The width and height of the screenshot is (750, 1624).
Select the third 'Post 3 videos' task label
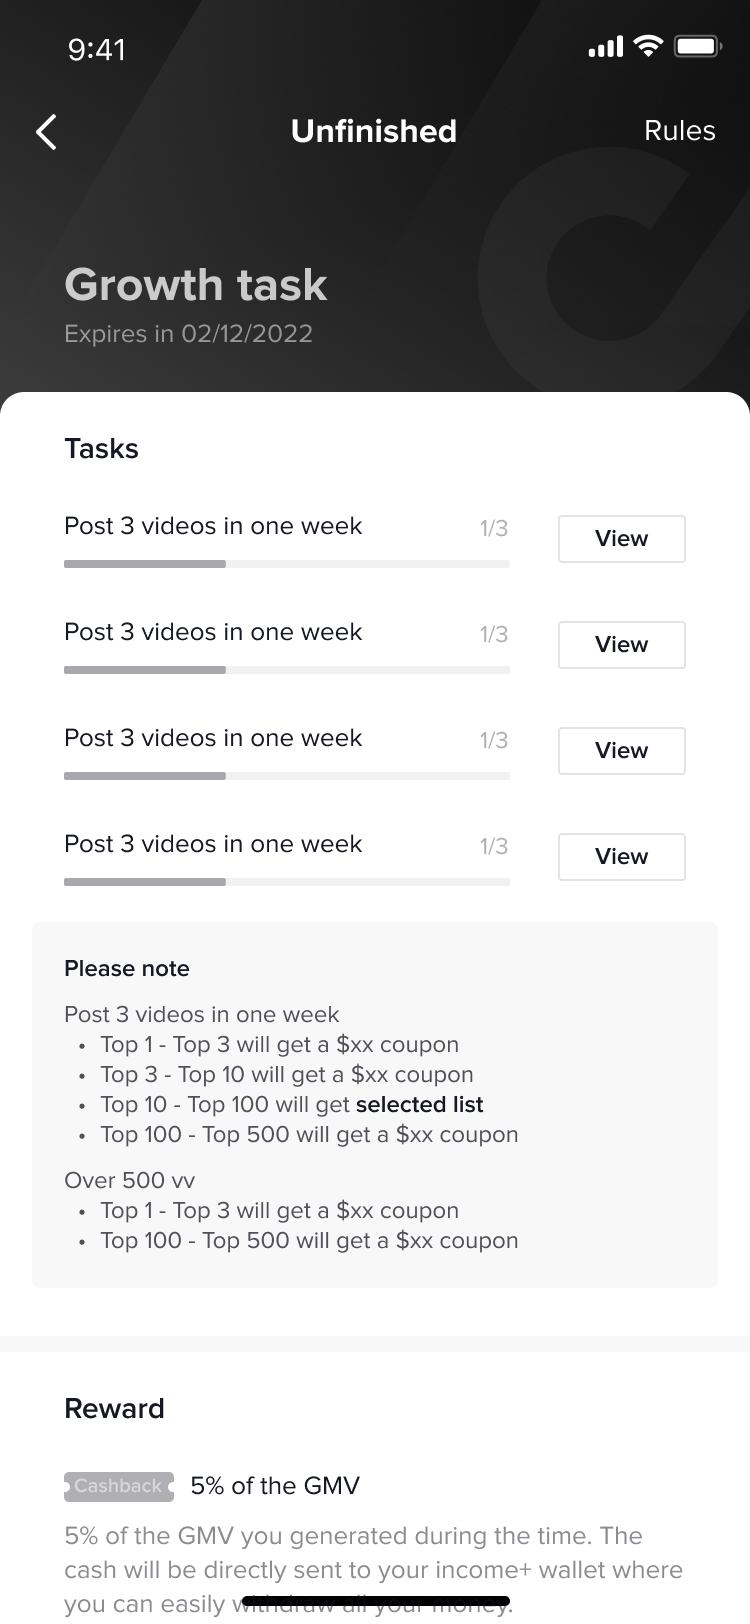coord(213,738)
